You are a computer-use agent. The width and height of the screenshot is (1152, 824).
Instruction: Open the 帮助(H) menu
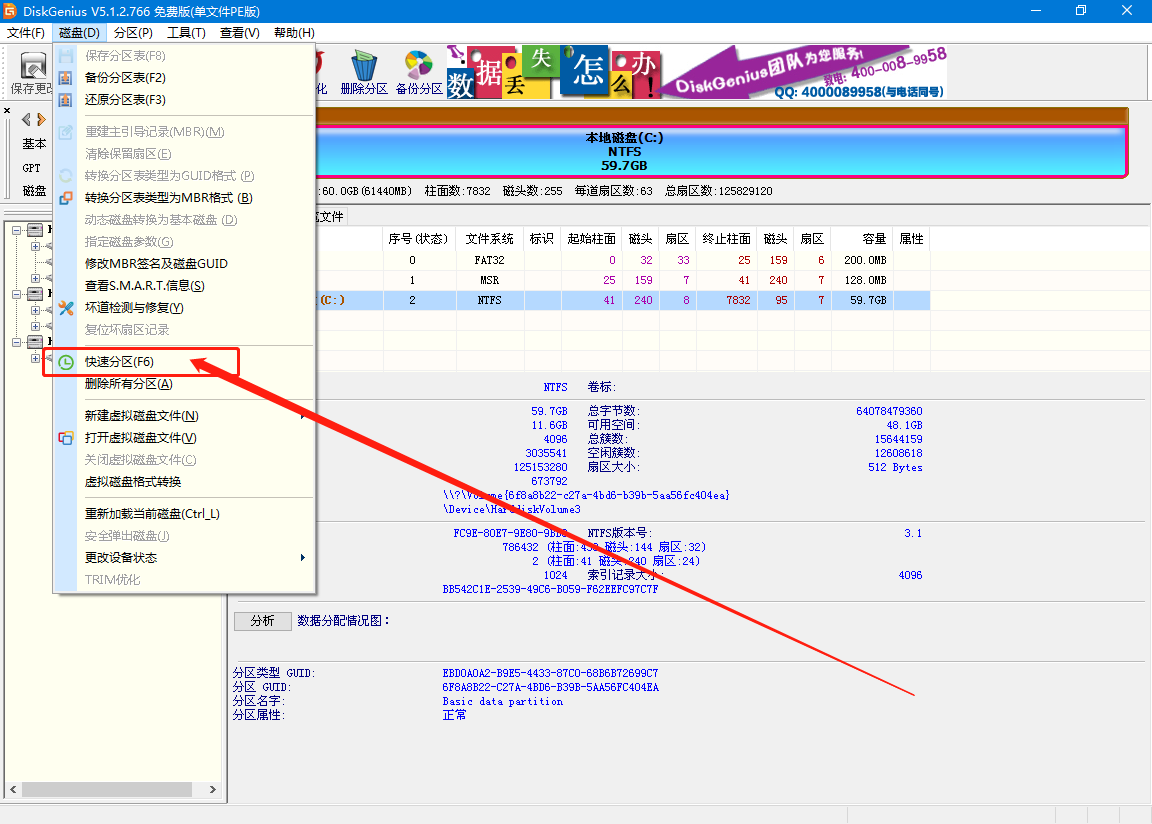294,33
